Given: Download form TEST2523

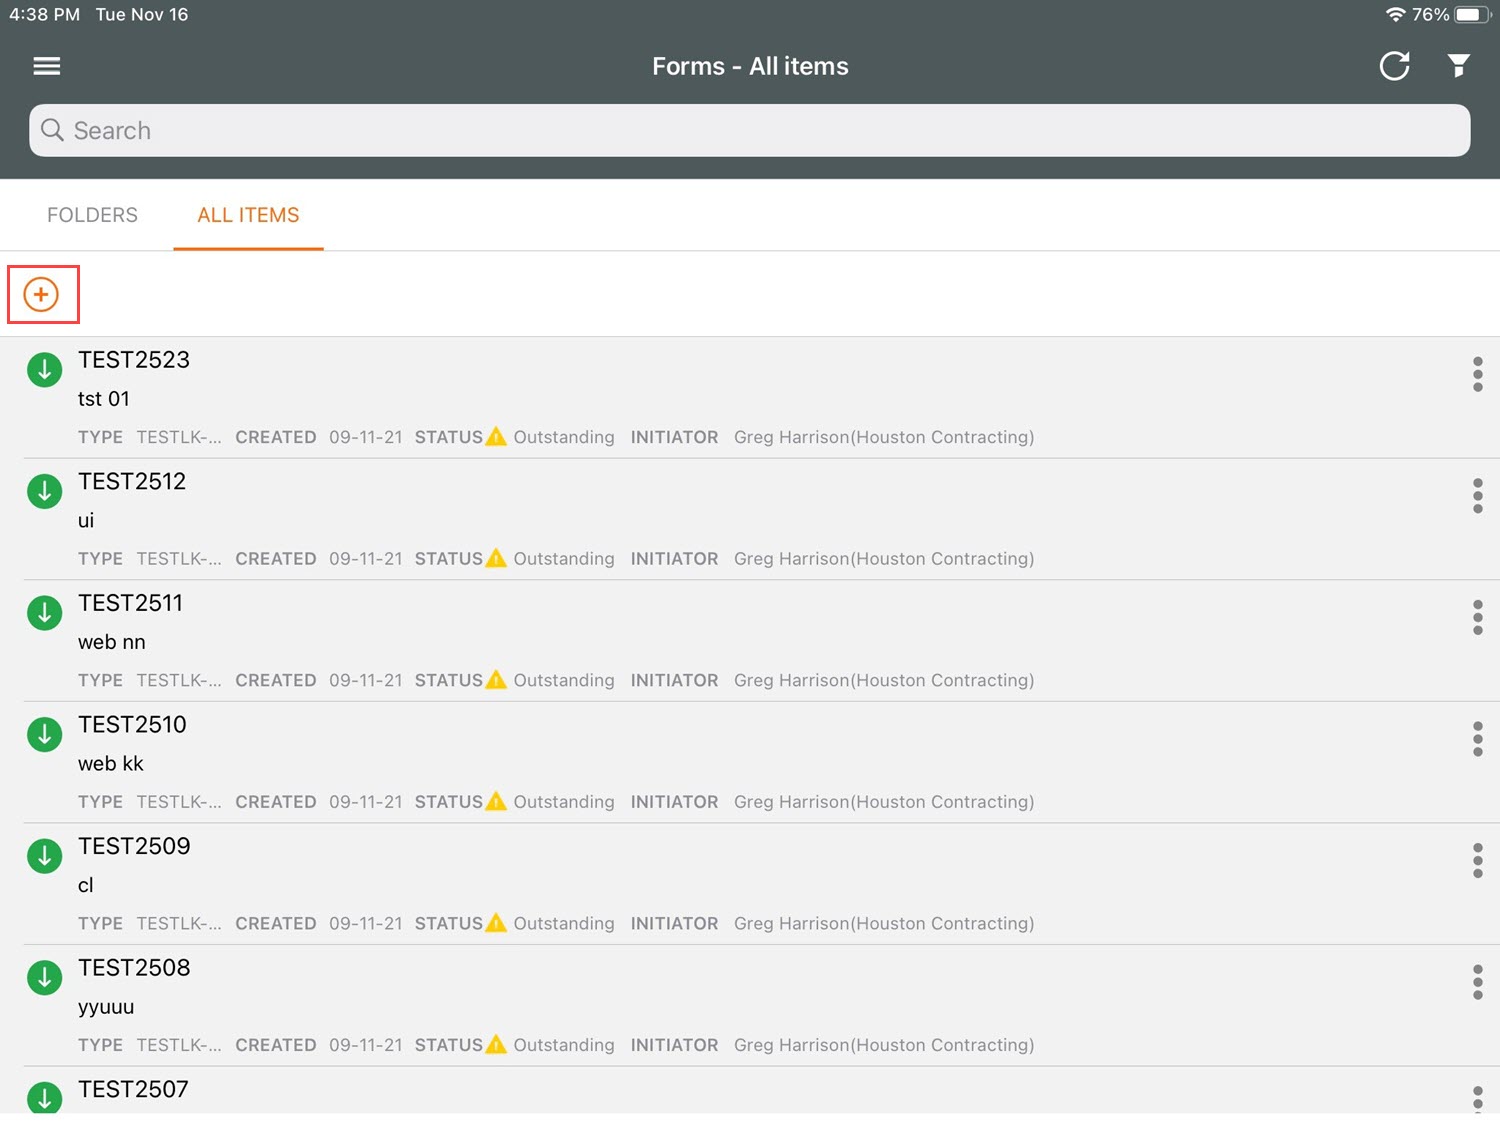Looking at the screenshot, I should click(x=44, y=370).
